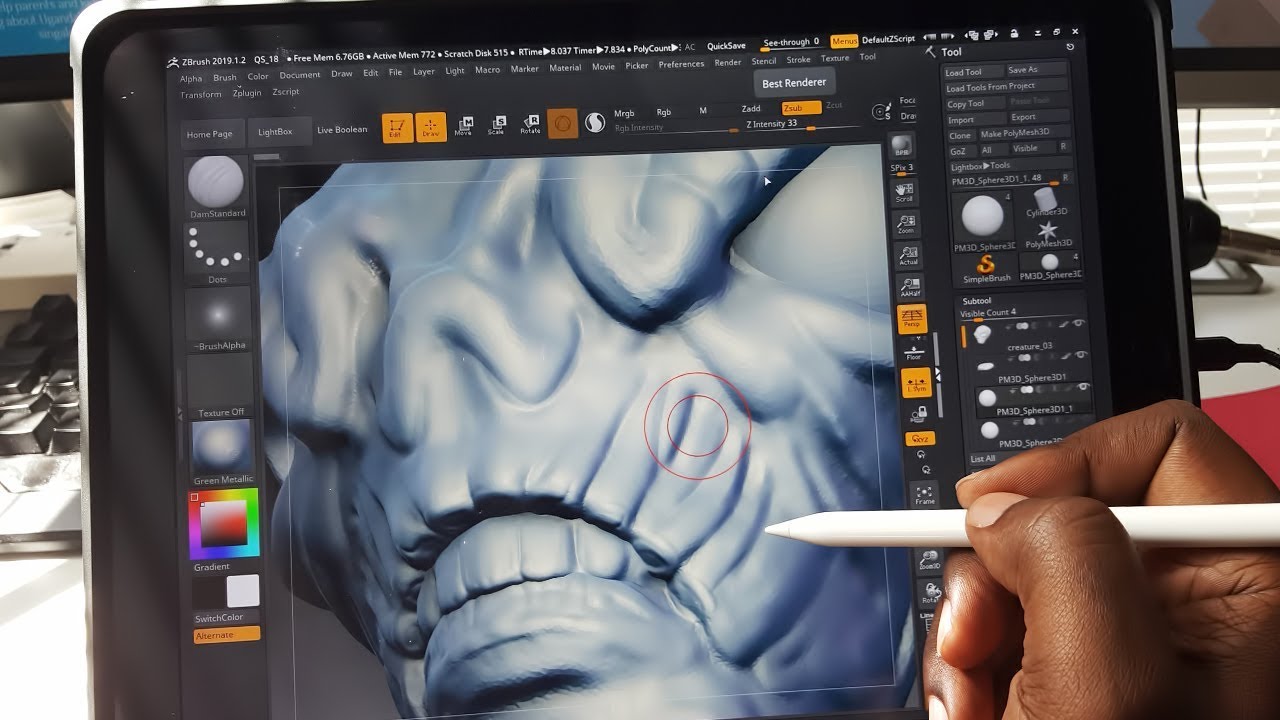Viewport: 1280px width, 720px height.
Task: Open the Material menu
Action: (565, 68)
